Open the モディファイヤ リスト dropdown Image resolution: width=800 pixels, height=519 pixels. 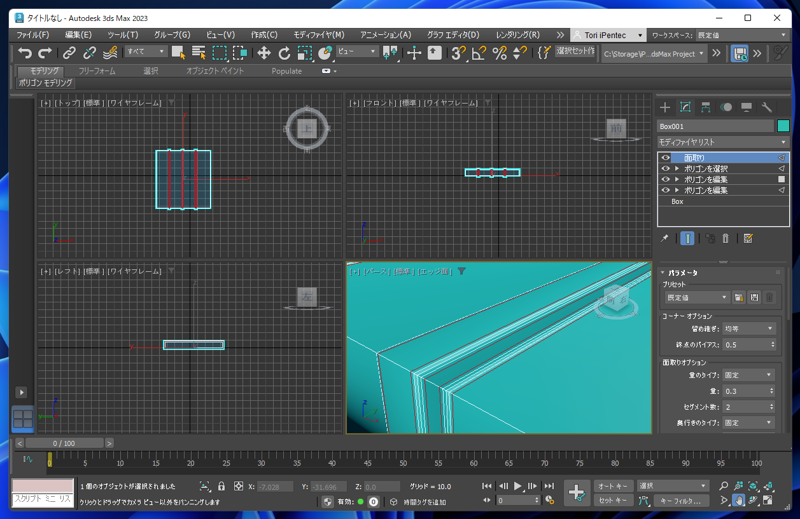723,142
